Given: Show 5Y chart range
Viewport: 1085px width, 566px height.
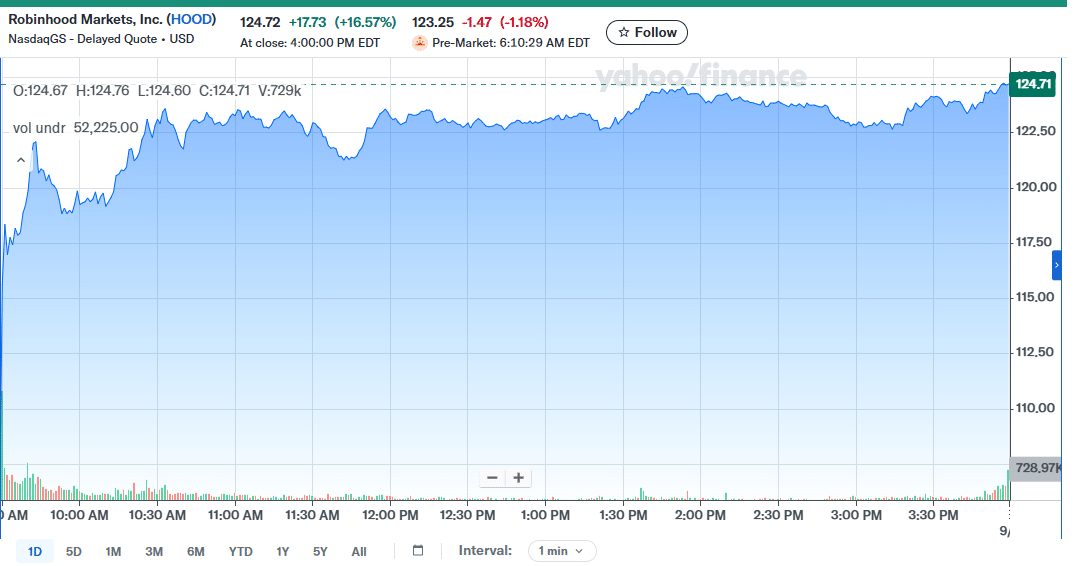Looking at the screenshot, I should coord(320,552).
